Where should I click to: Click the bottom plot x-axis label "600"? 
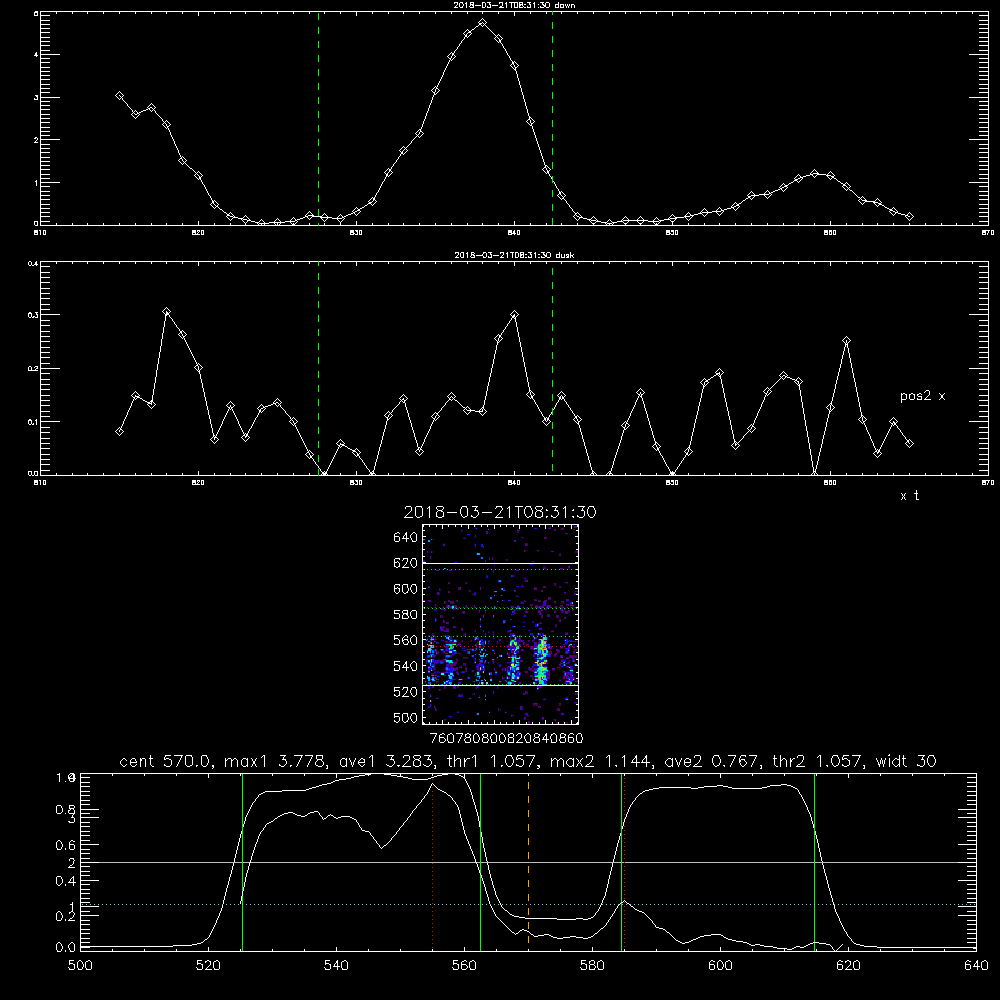click(720, 965)
